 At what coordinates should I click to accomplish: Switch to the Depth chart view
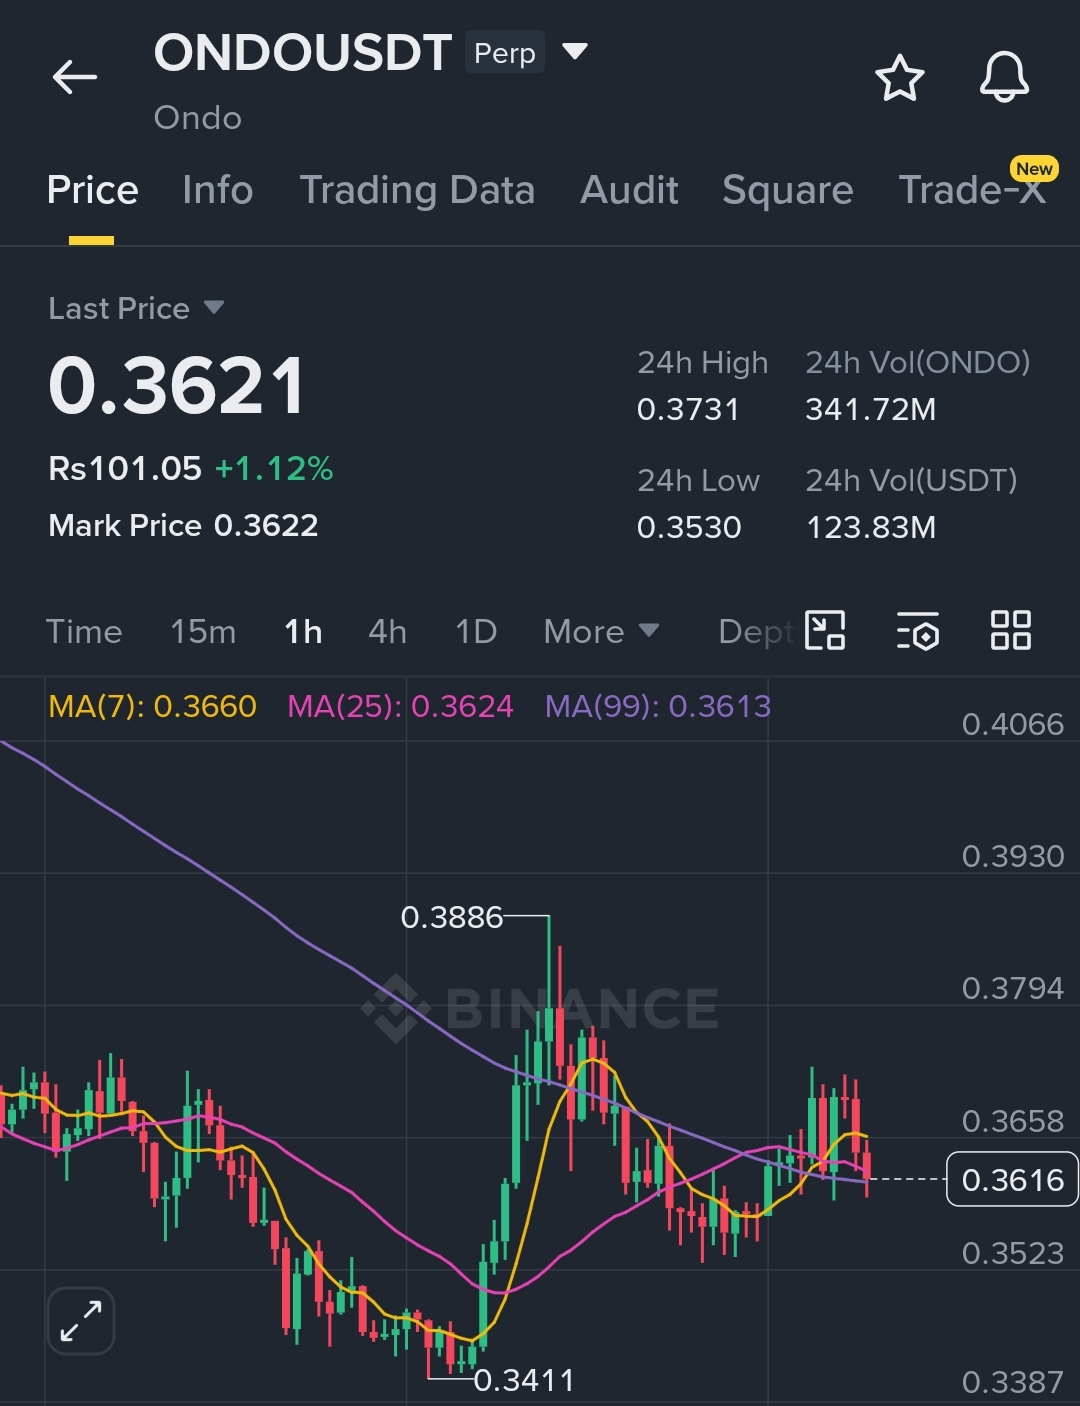pyautogui.click(x=757, y=632)
